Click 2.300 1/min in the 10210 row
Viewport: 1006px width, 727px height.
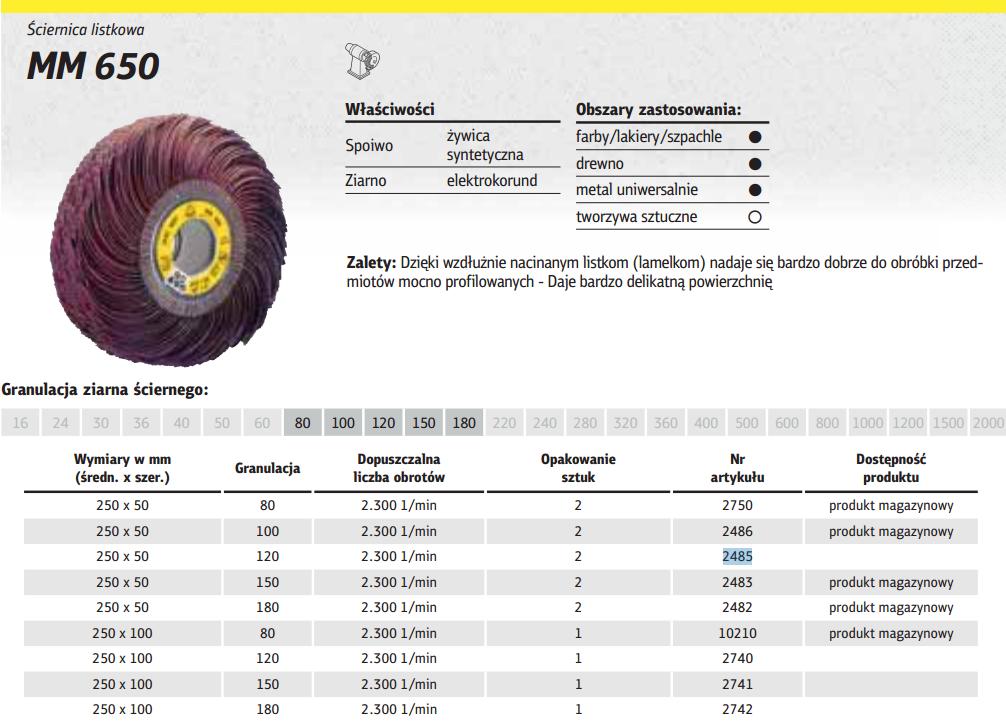point(399,633)
